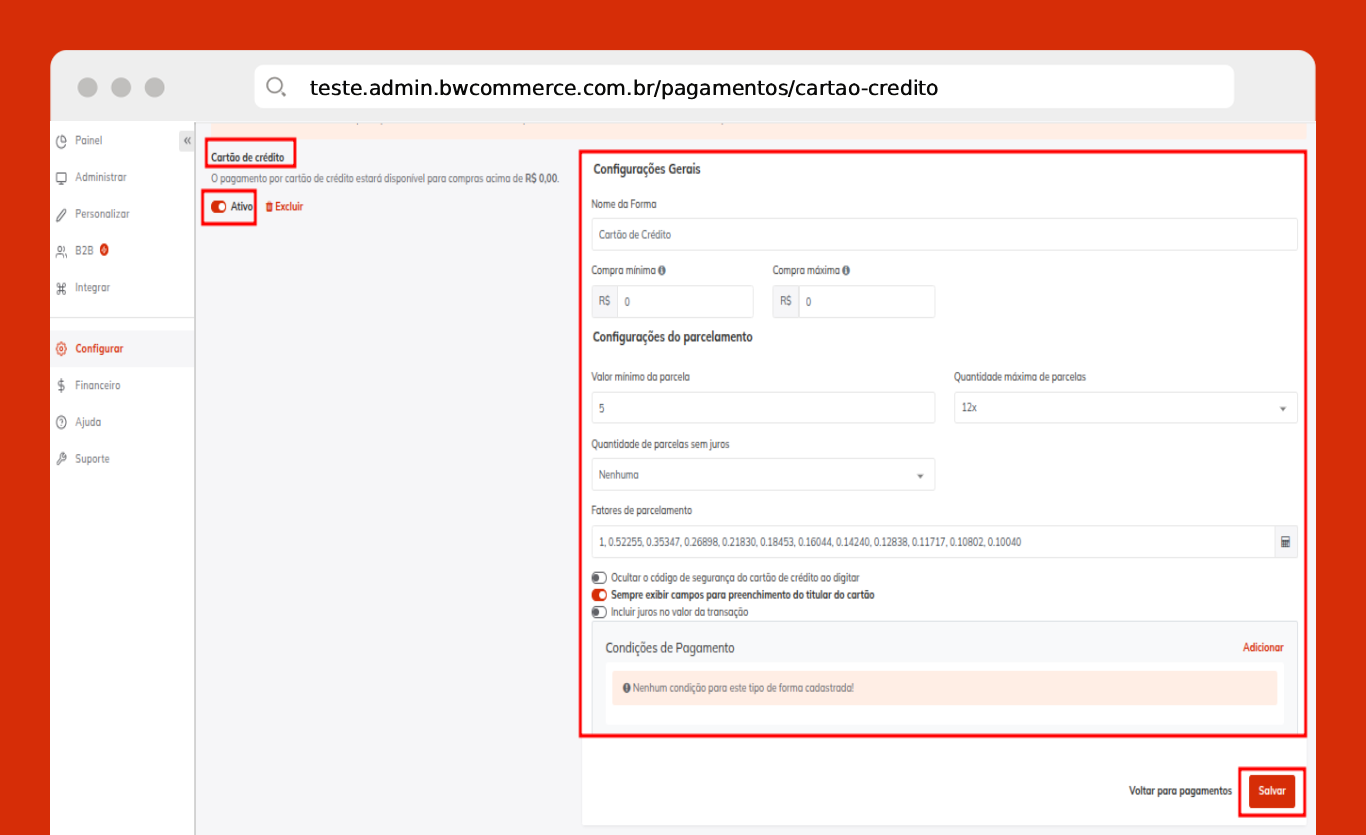
Task: Click Adicionar in Condições de Pagamento
Action: click(x=1262, y=648)
